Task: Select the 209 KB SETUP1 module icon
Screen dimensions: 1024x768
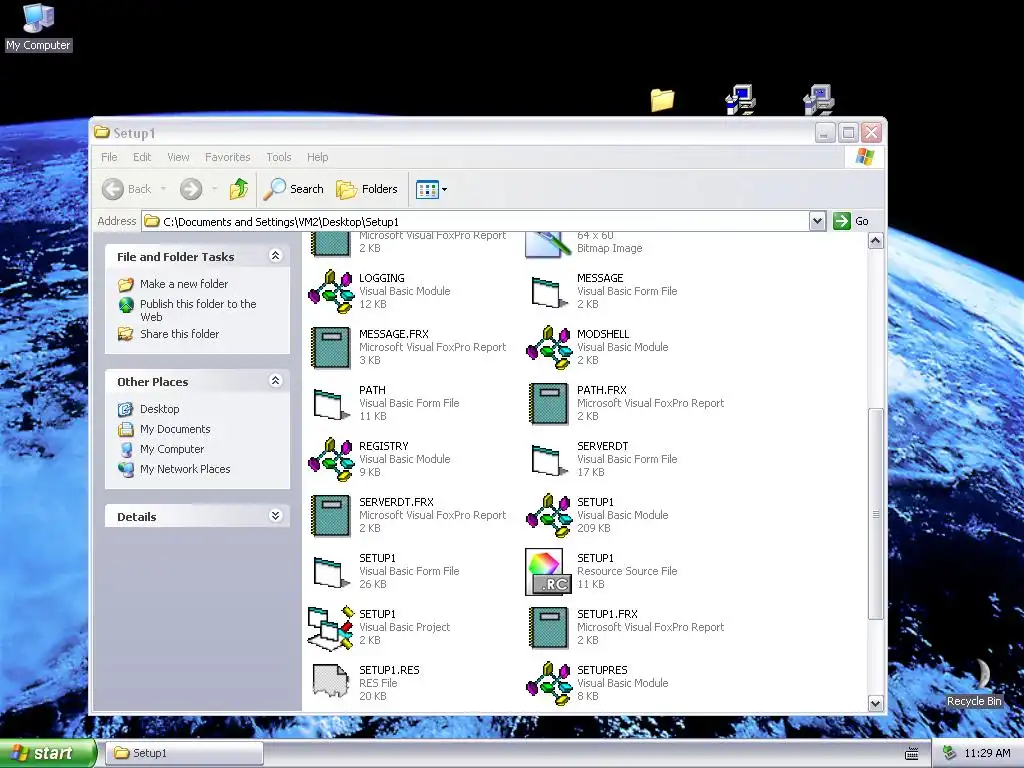Action: [549, 516]
